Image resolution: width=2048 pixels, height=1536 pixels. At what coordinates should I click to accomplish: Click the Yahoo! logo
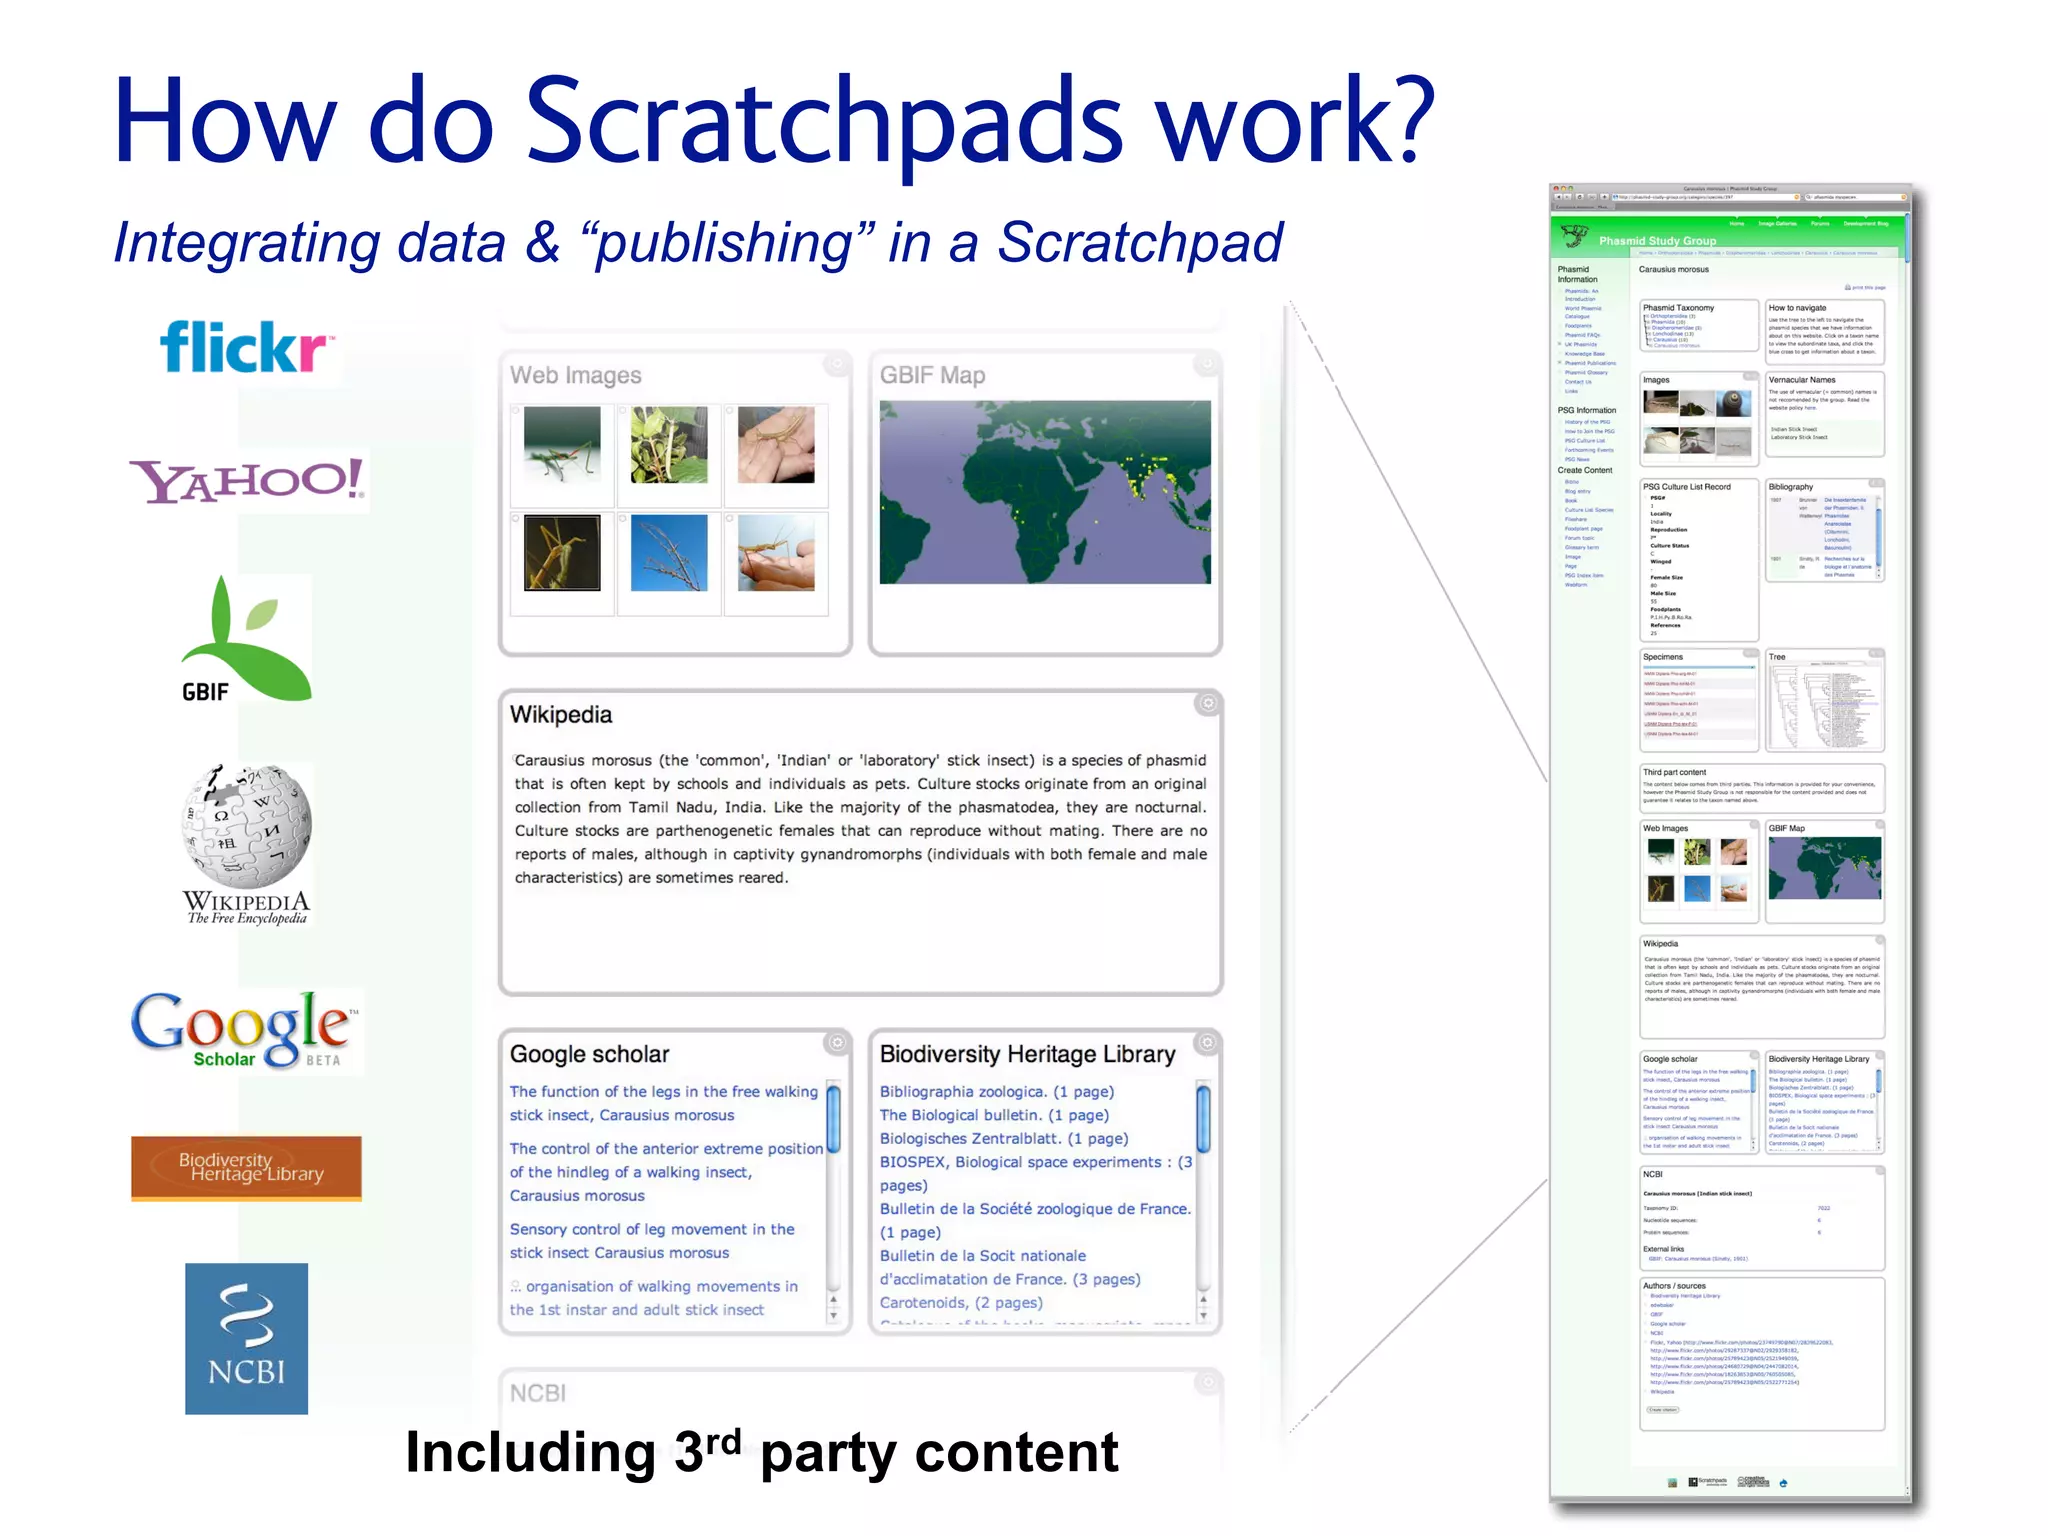[246, 480]
